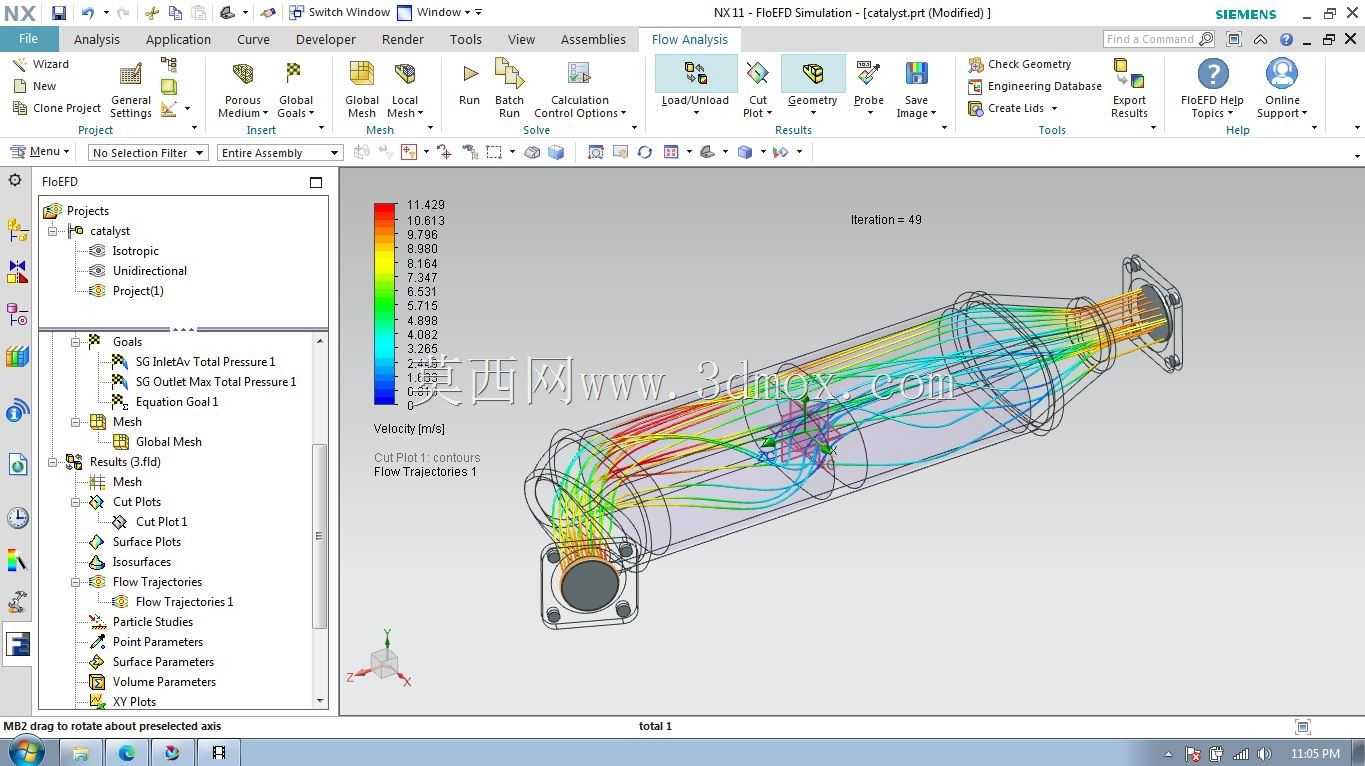Image resolution: width=1365 pixels, height=766 pixels.
Task: Open the Web Browser tab in resource bar
Action: [x=17, y=464]
